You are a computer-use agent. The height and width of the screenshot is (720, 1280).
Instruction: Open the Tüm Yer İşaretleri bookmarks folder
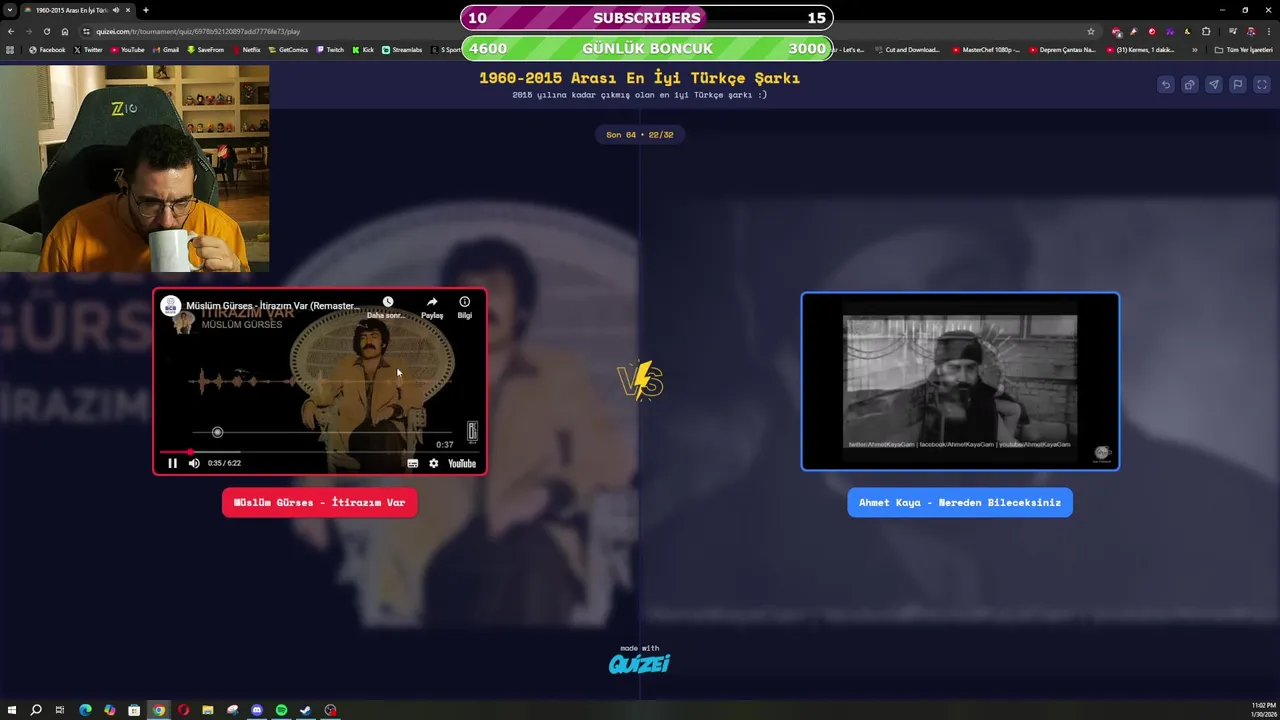[x=1244, y=49]
